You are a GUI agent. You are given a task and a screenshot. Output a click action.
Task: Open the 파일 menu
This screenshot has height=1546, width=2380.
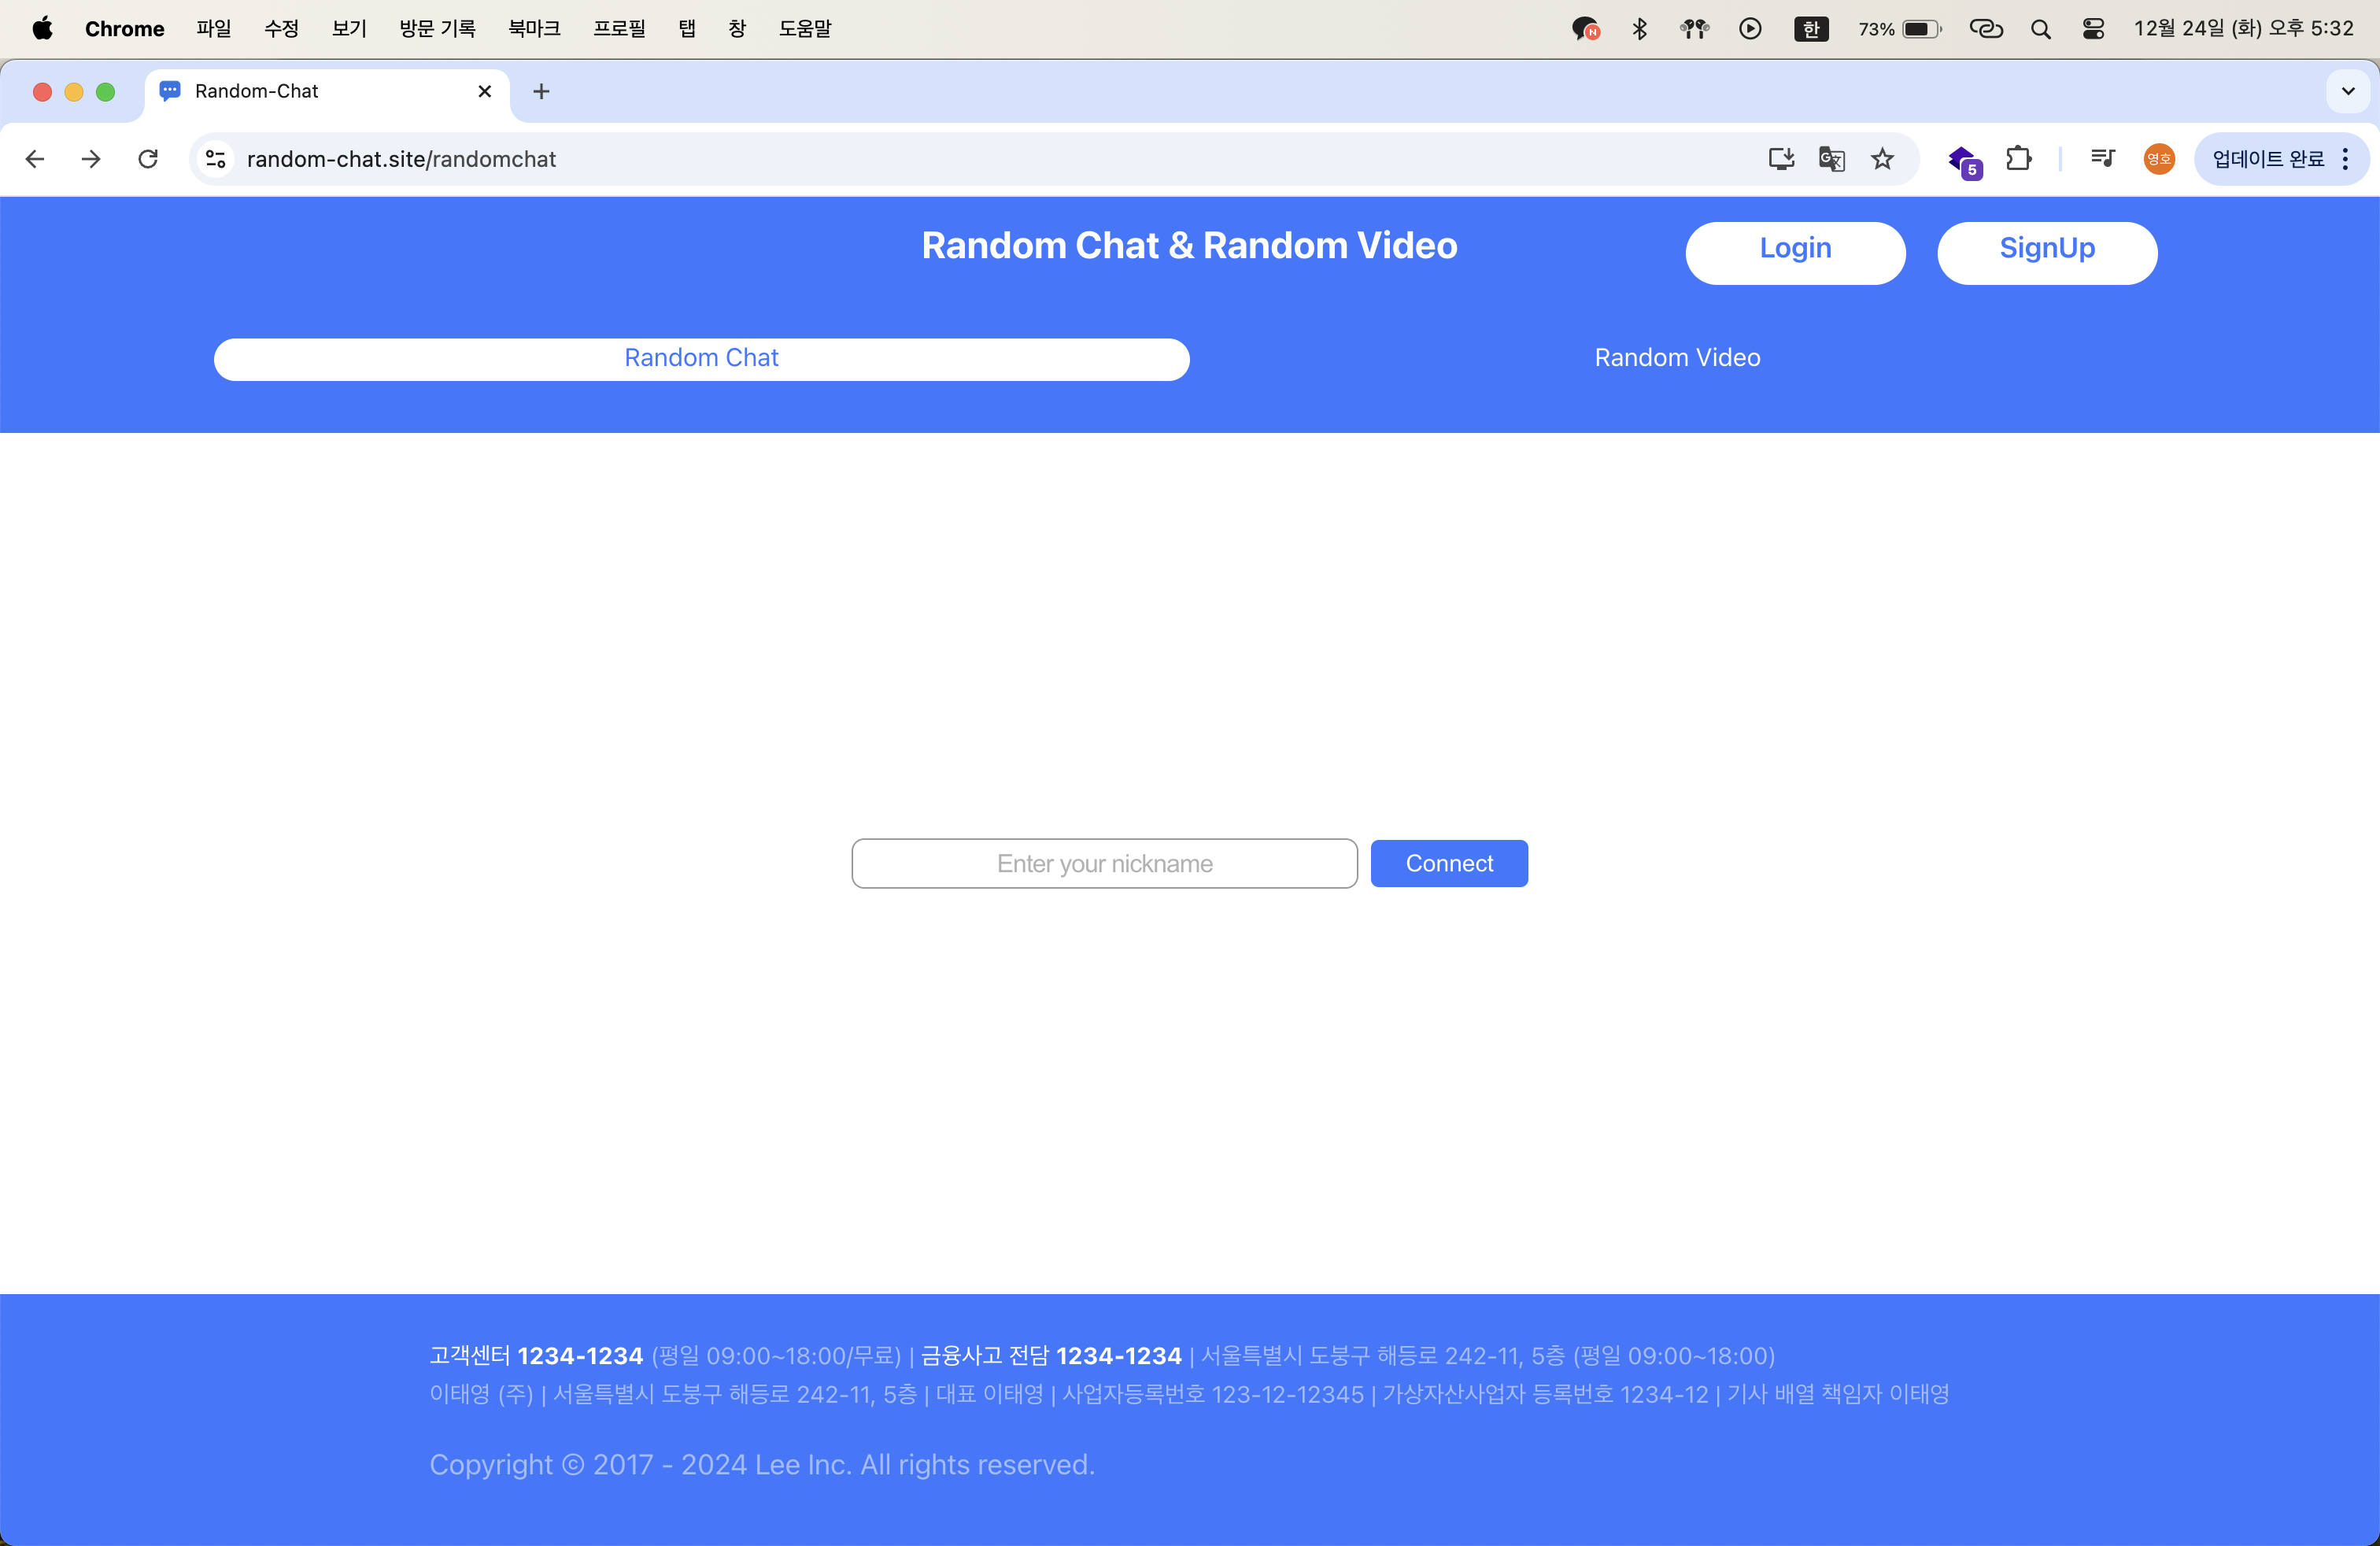click(214, 29)
